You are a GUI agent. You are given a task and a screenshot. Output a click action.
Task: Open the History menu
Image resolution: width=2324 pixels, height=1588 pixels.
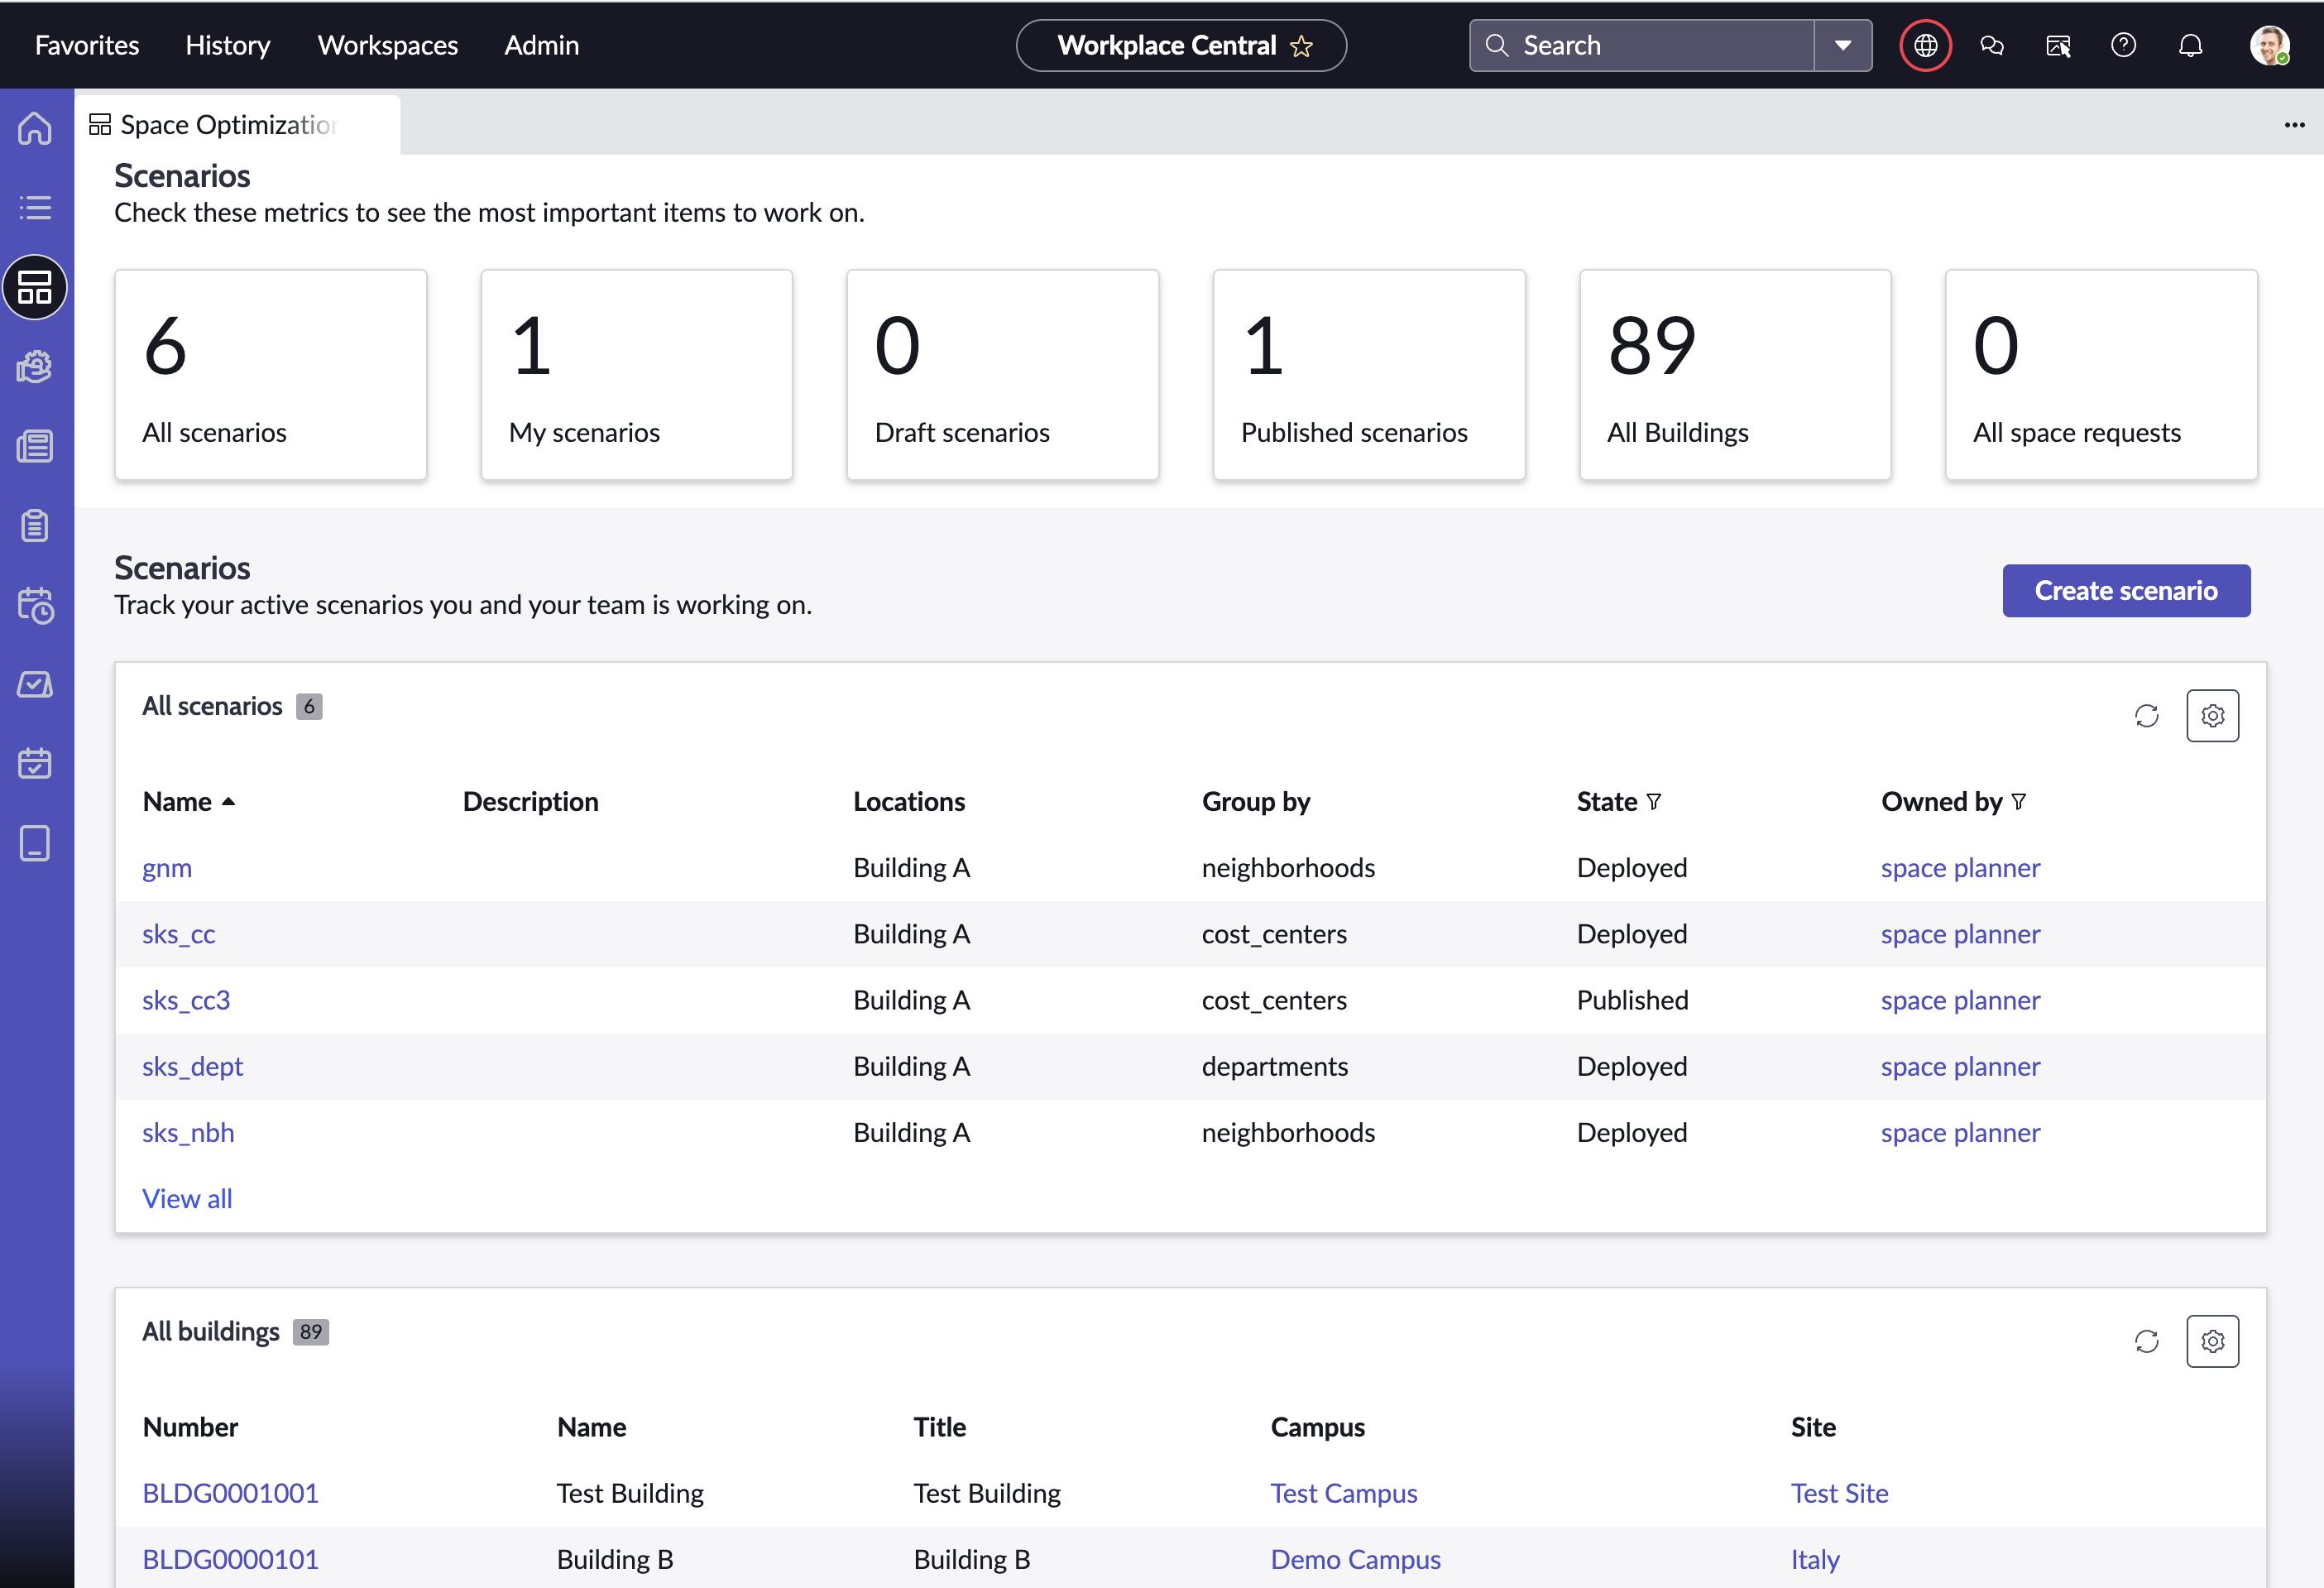click(x=228, y=45)
